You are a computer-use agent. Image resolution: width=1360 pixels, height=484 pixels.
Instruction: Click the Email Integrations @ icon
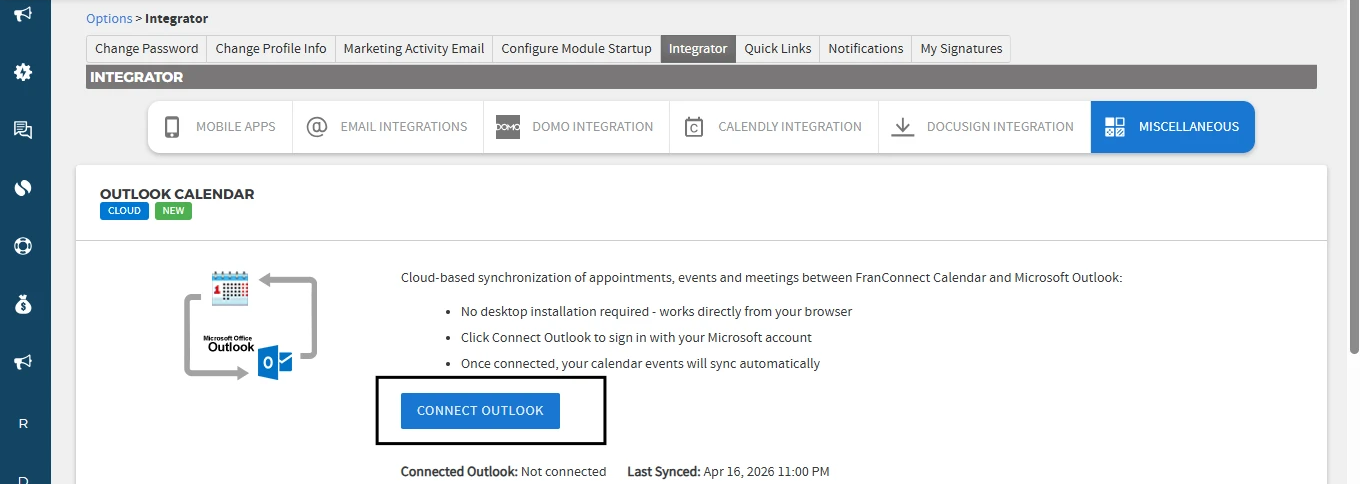point(317,127)
